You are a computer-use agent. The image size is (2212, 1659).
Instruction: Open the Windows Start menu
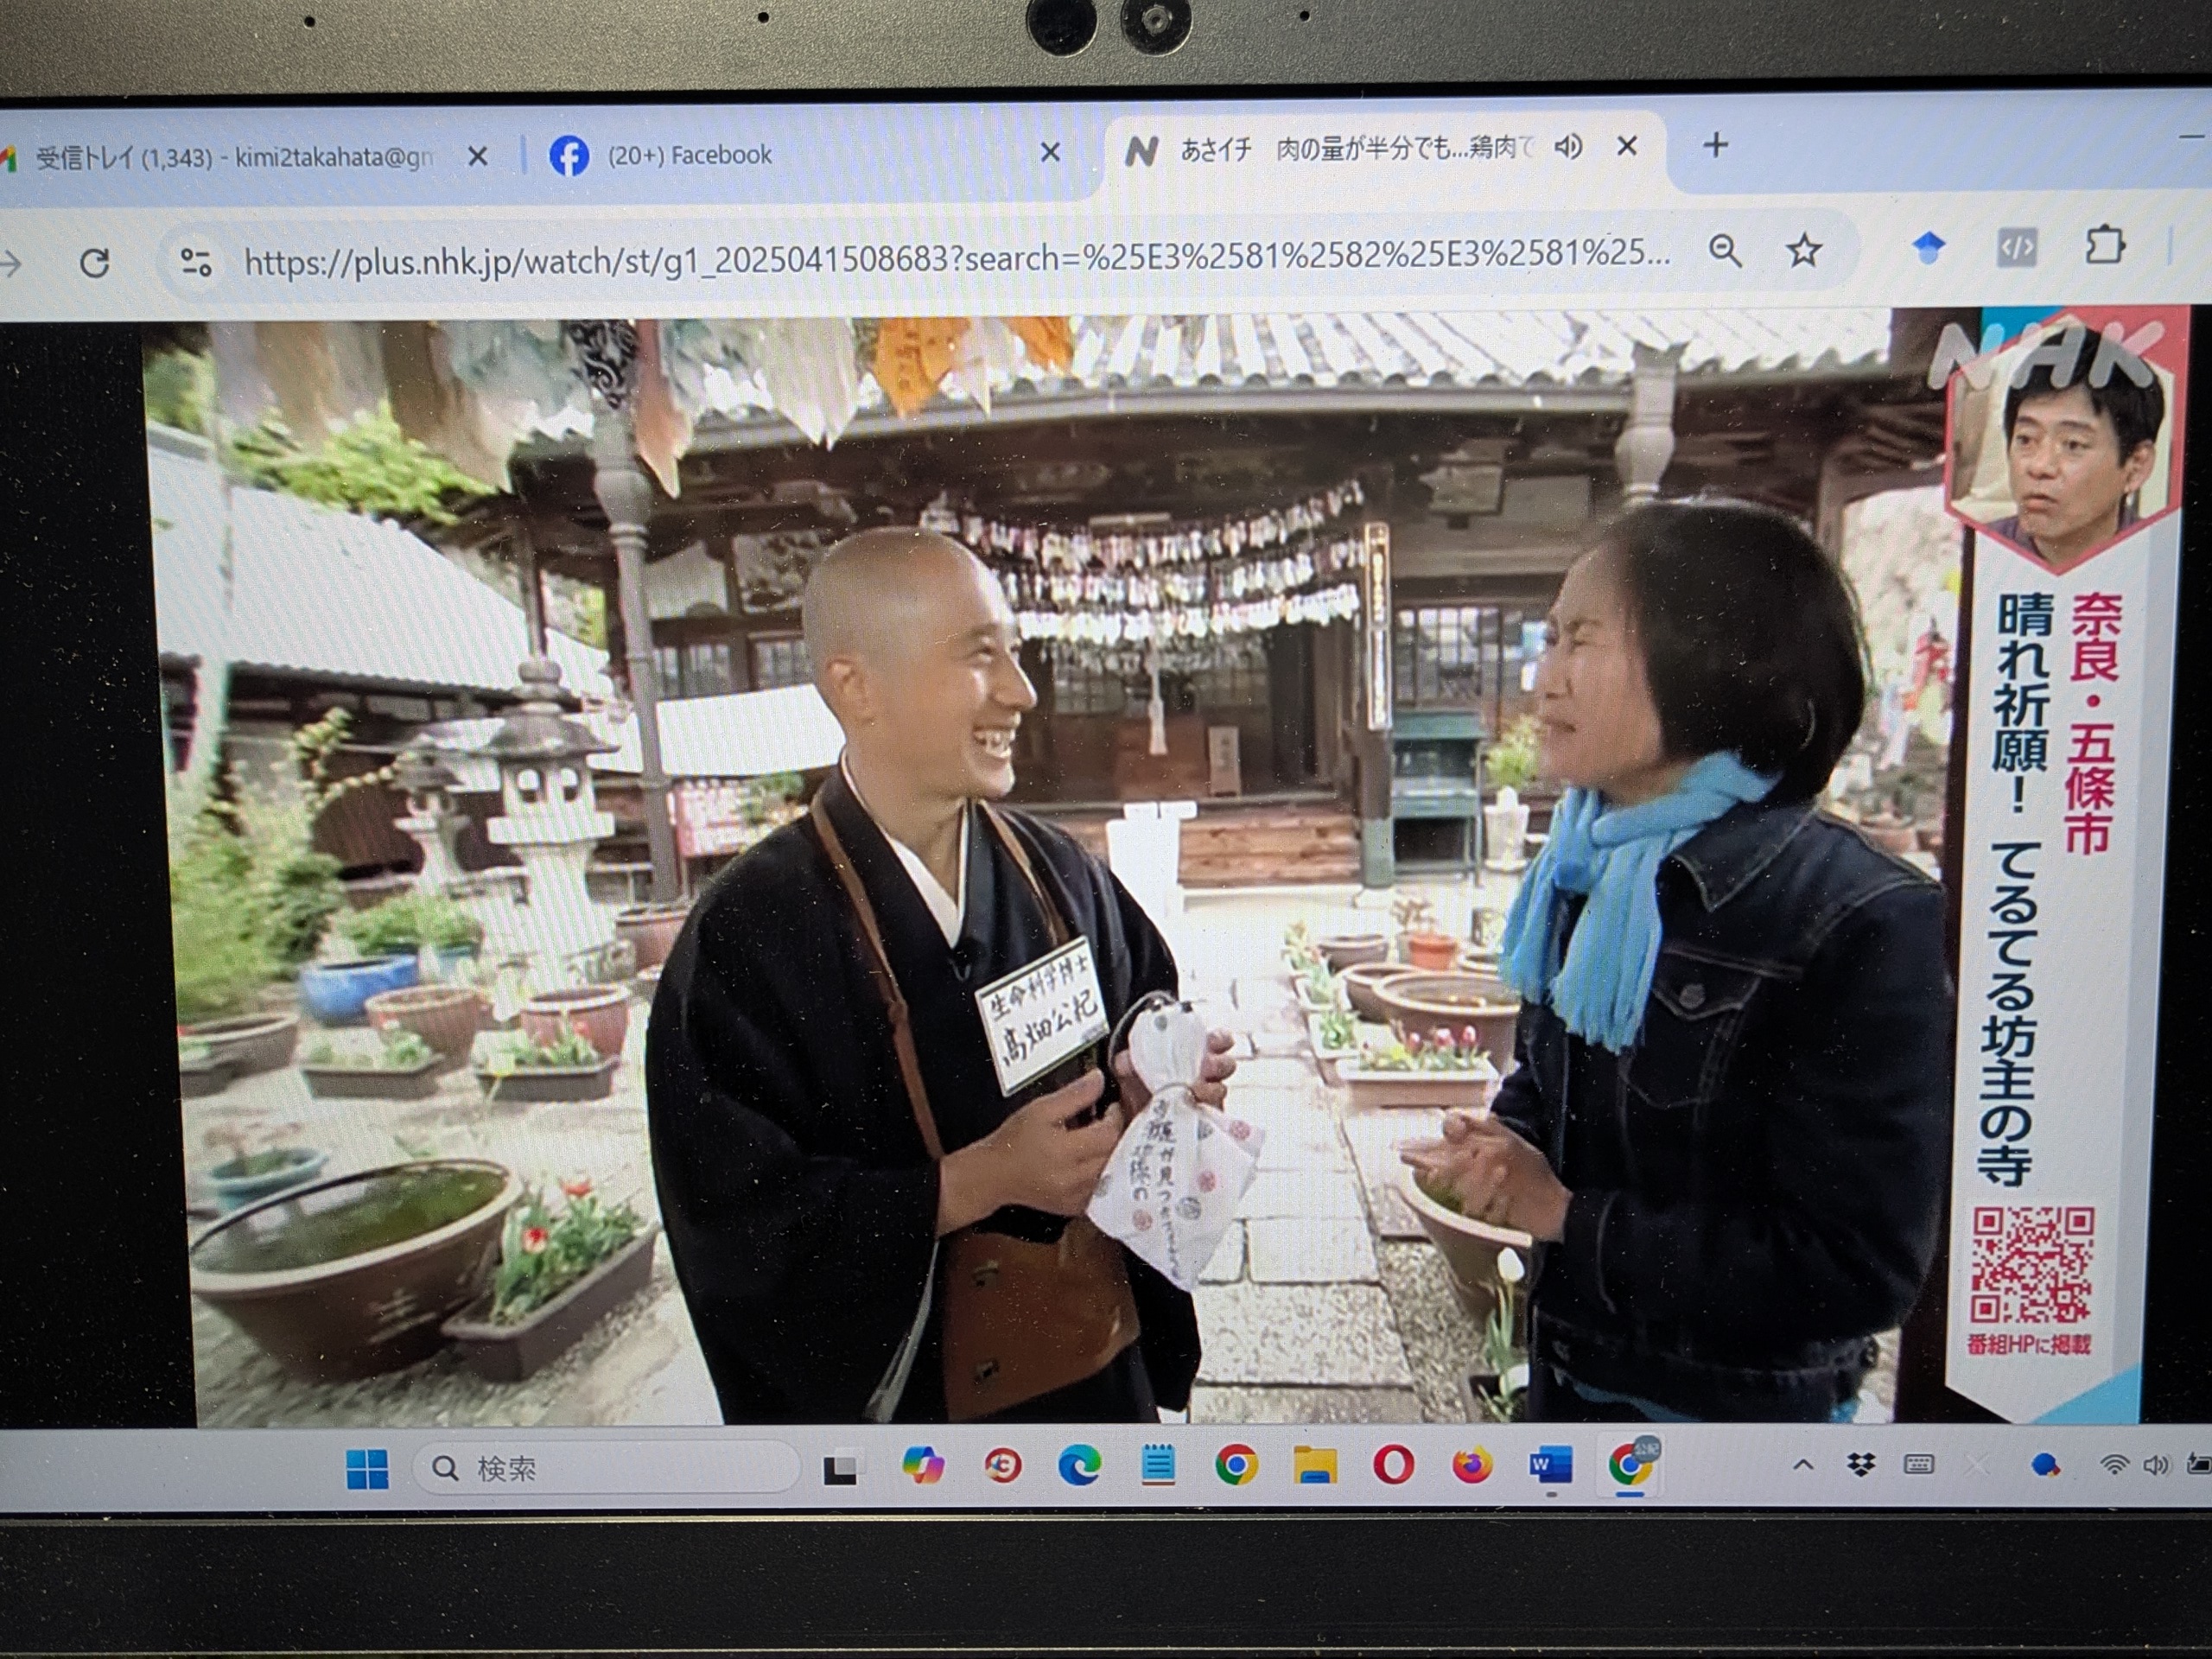(x=367, y=1469)
